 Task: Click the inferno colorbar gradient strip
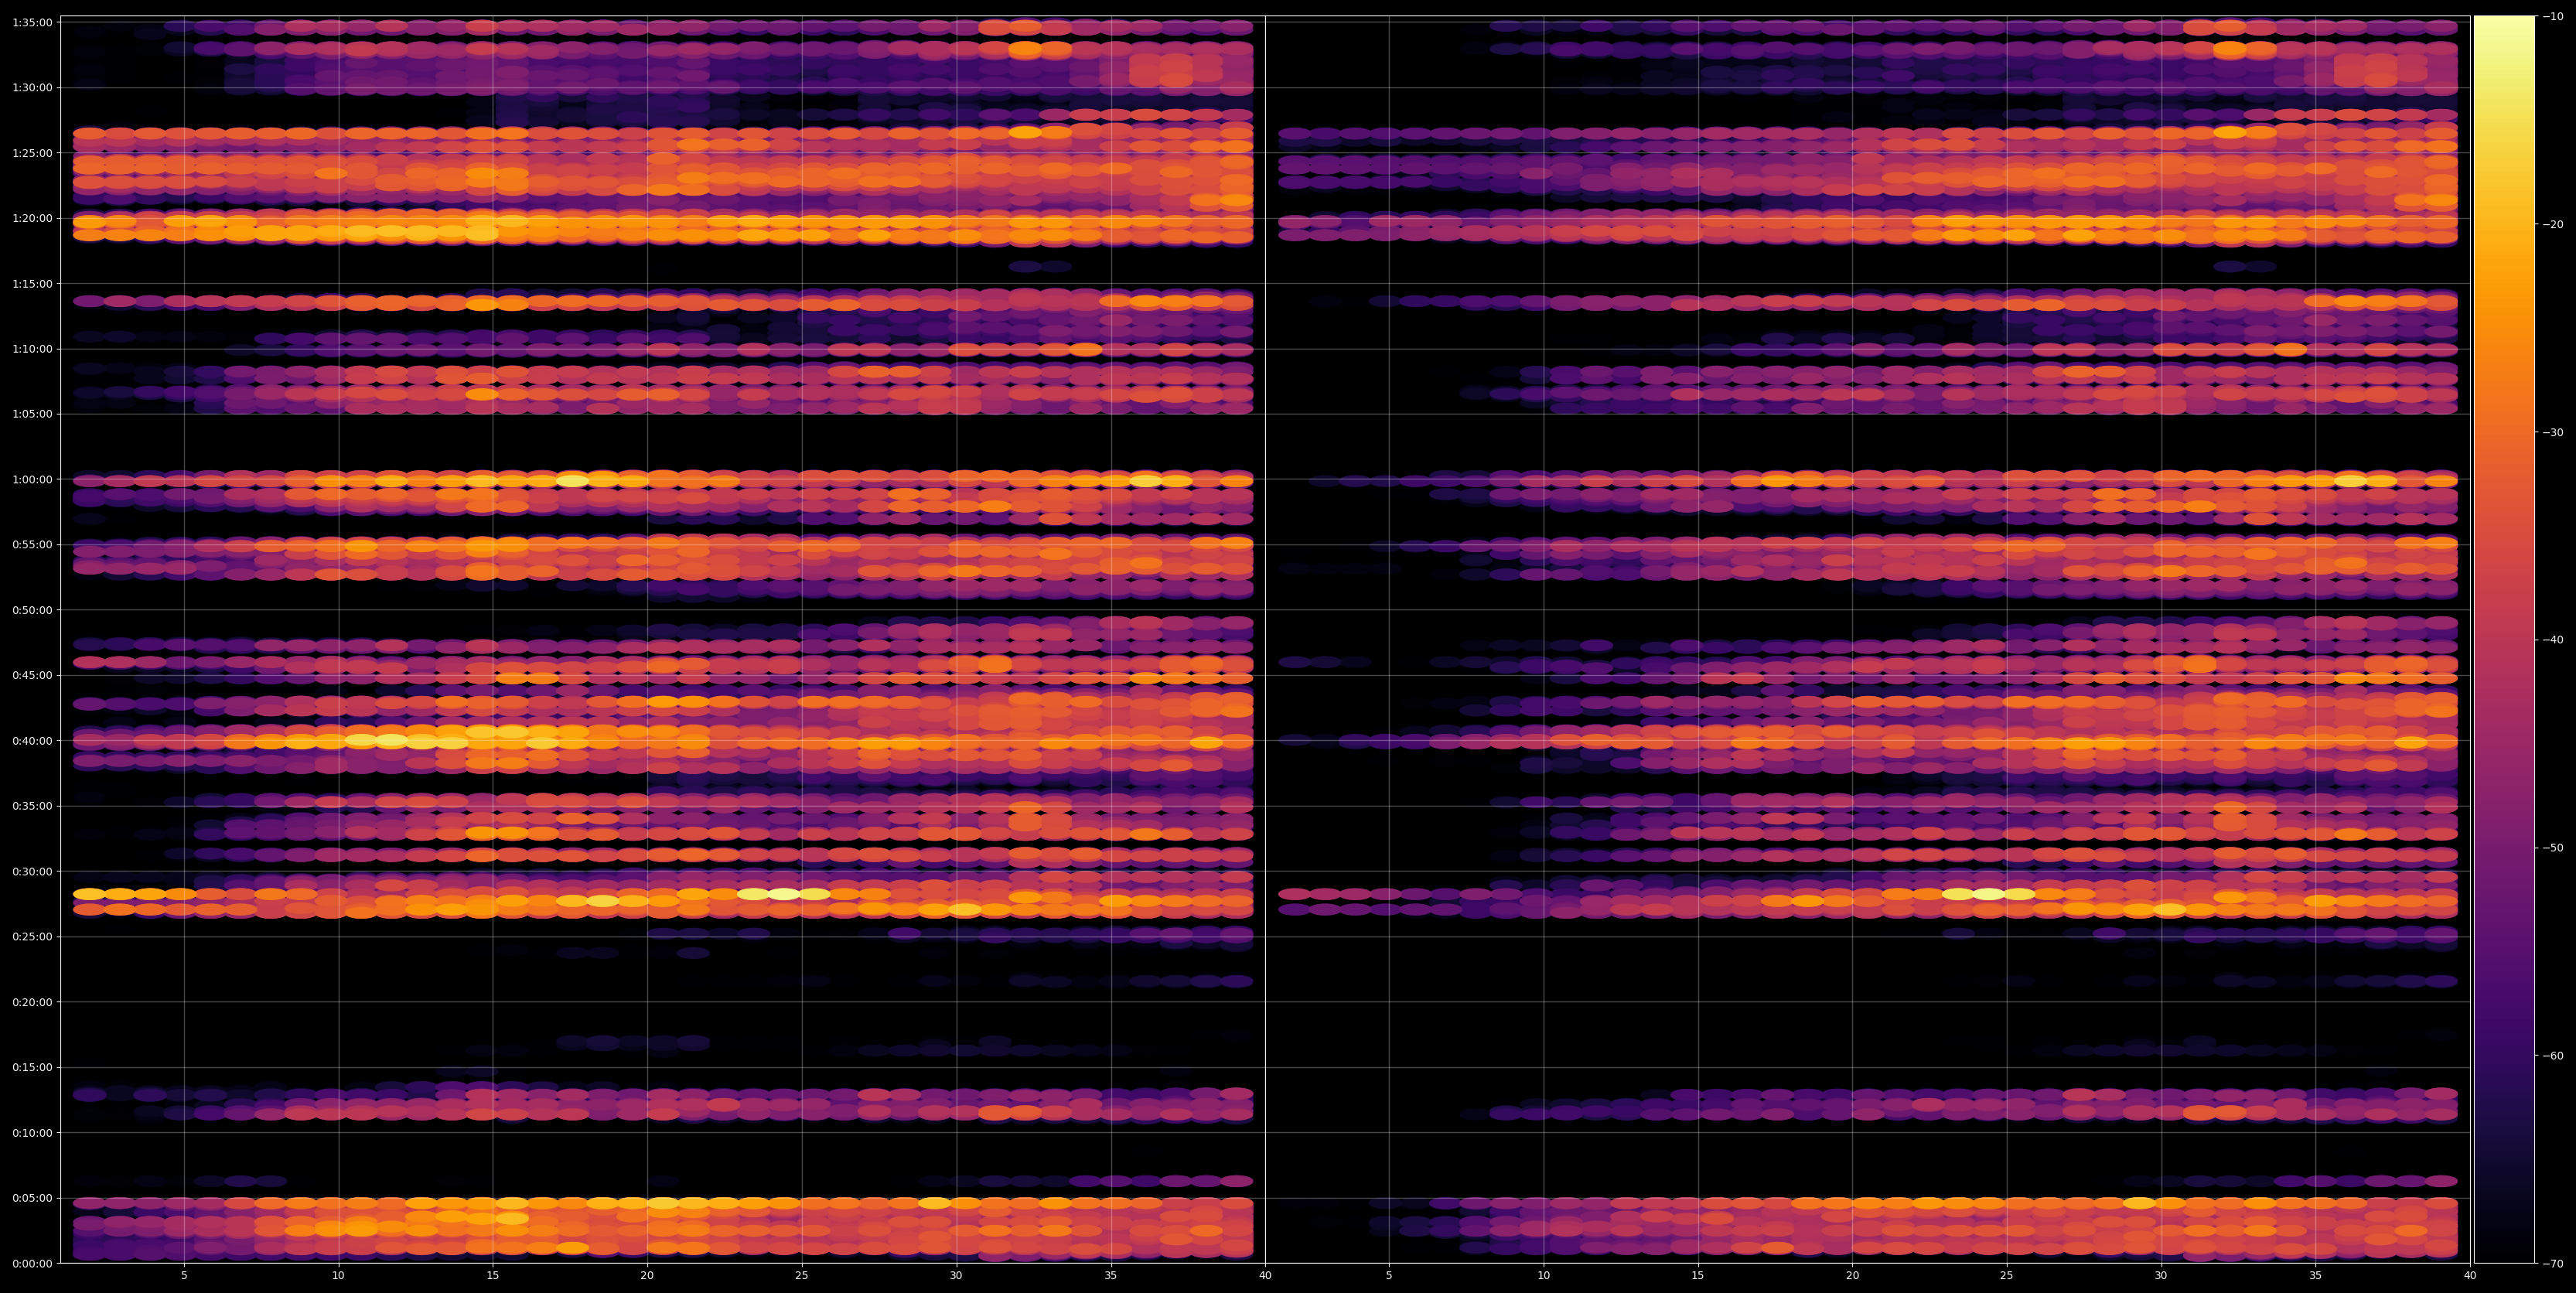point(2504,639)
